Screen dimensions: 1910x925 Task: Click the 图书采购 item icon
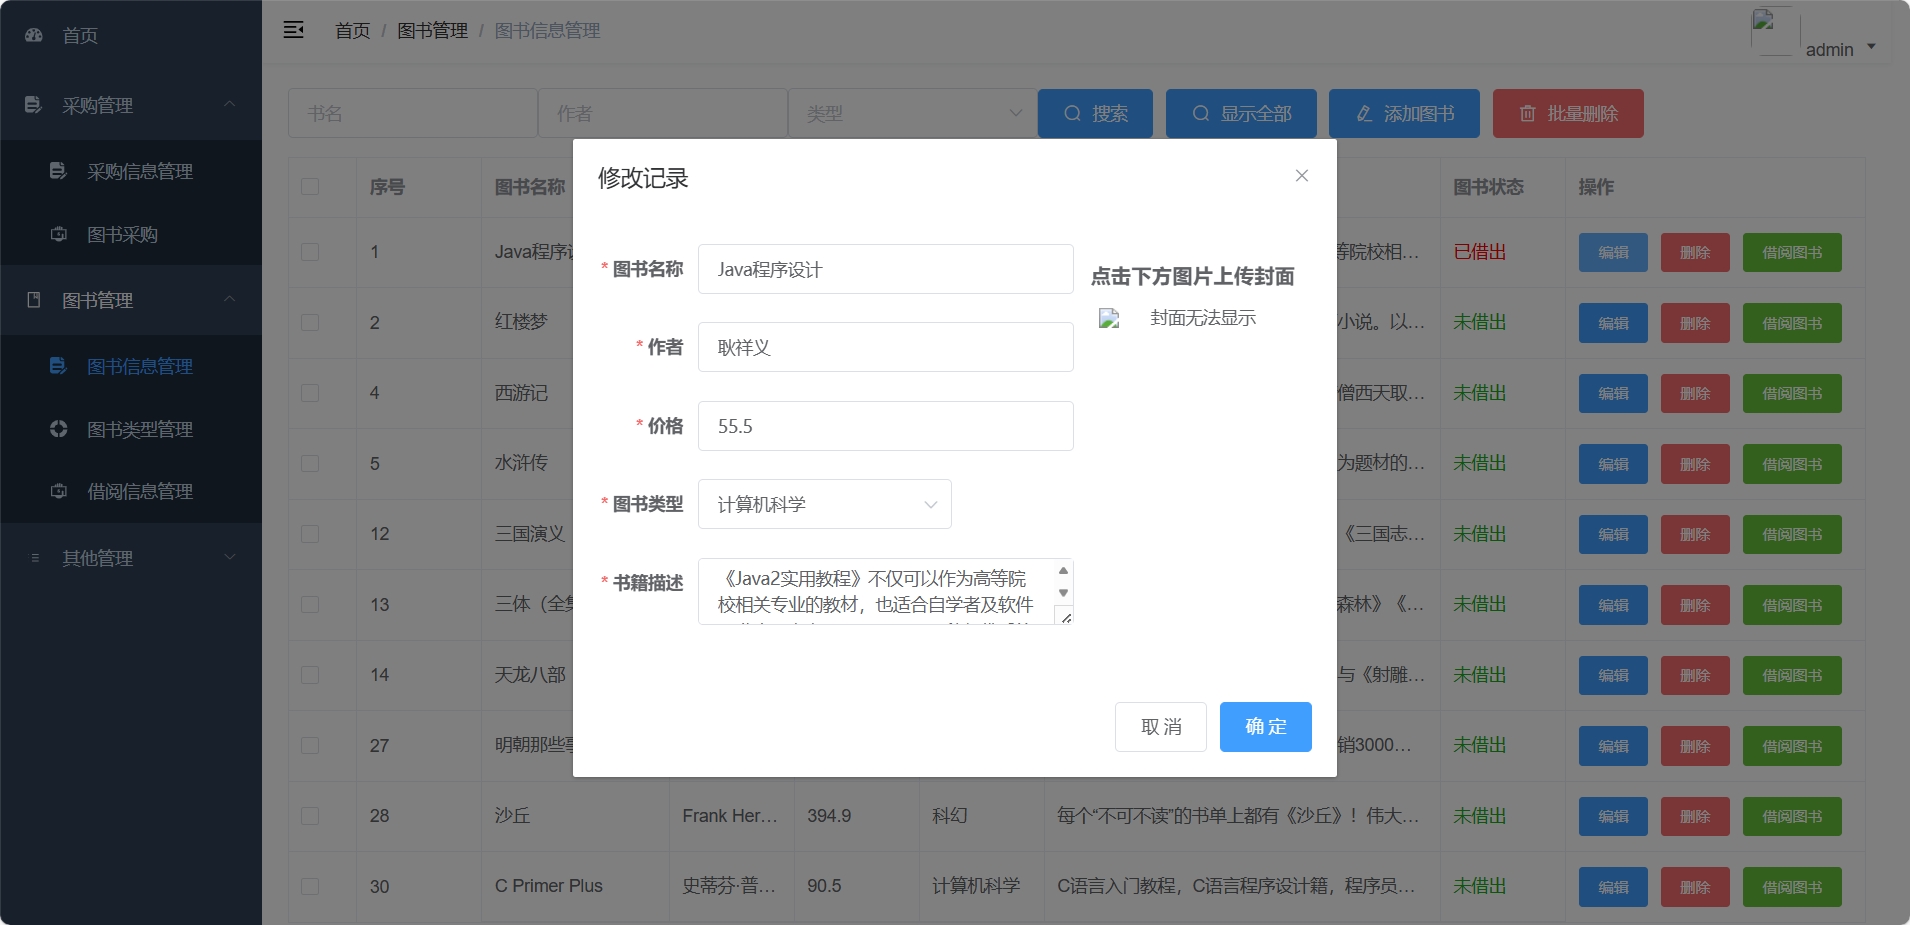point(58,234)
